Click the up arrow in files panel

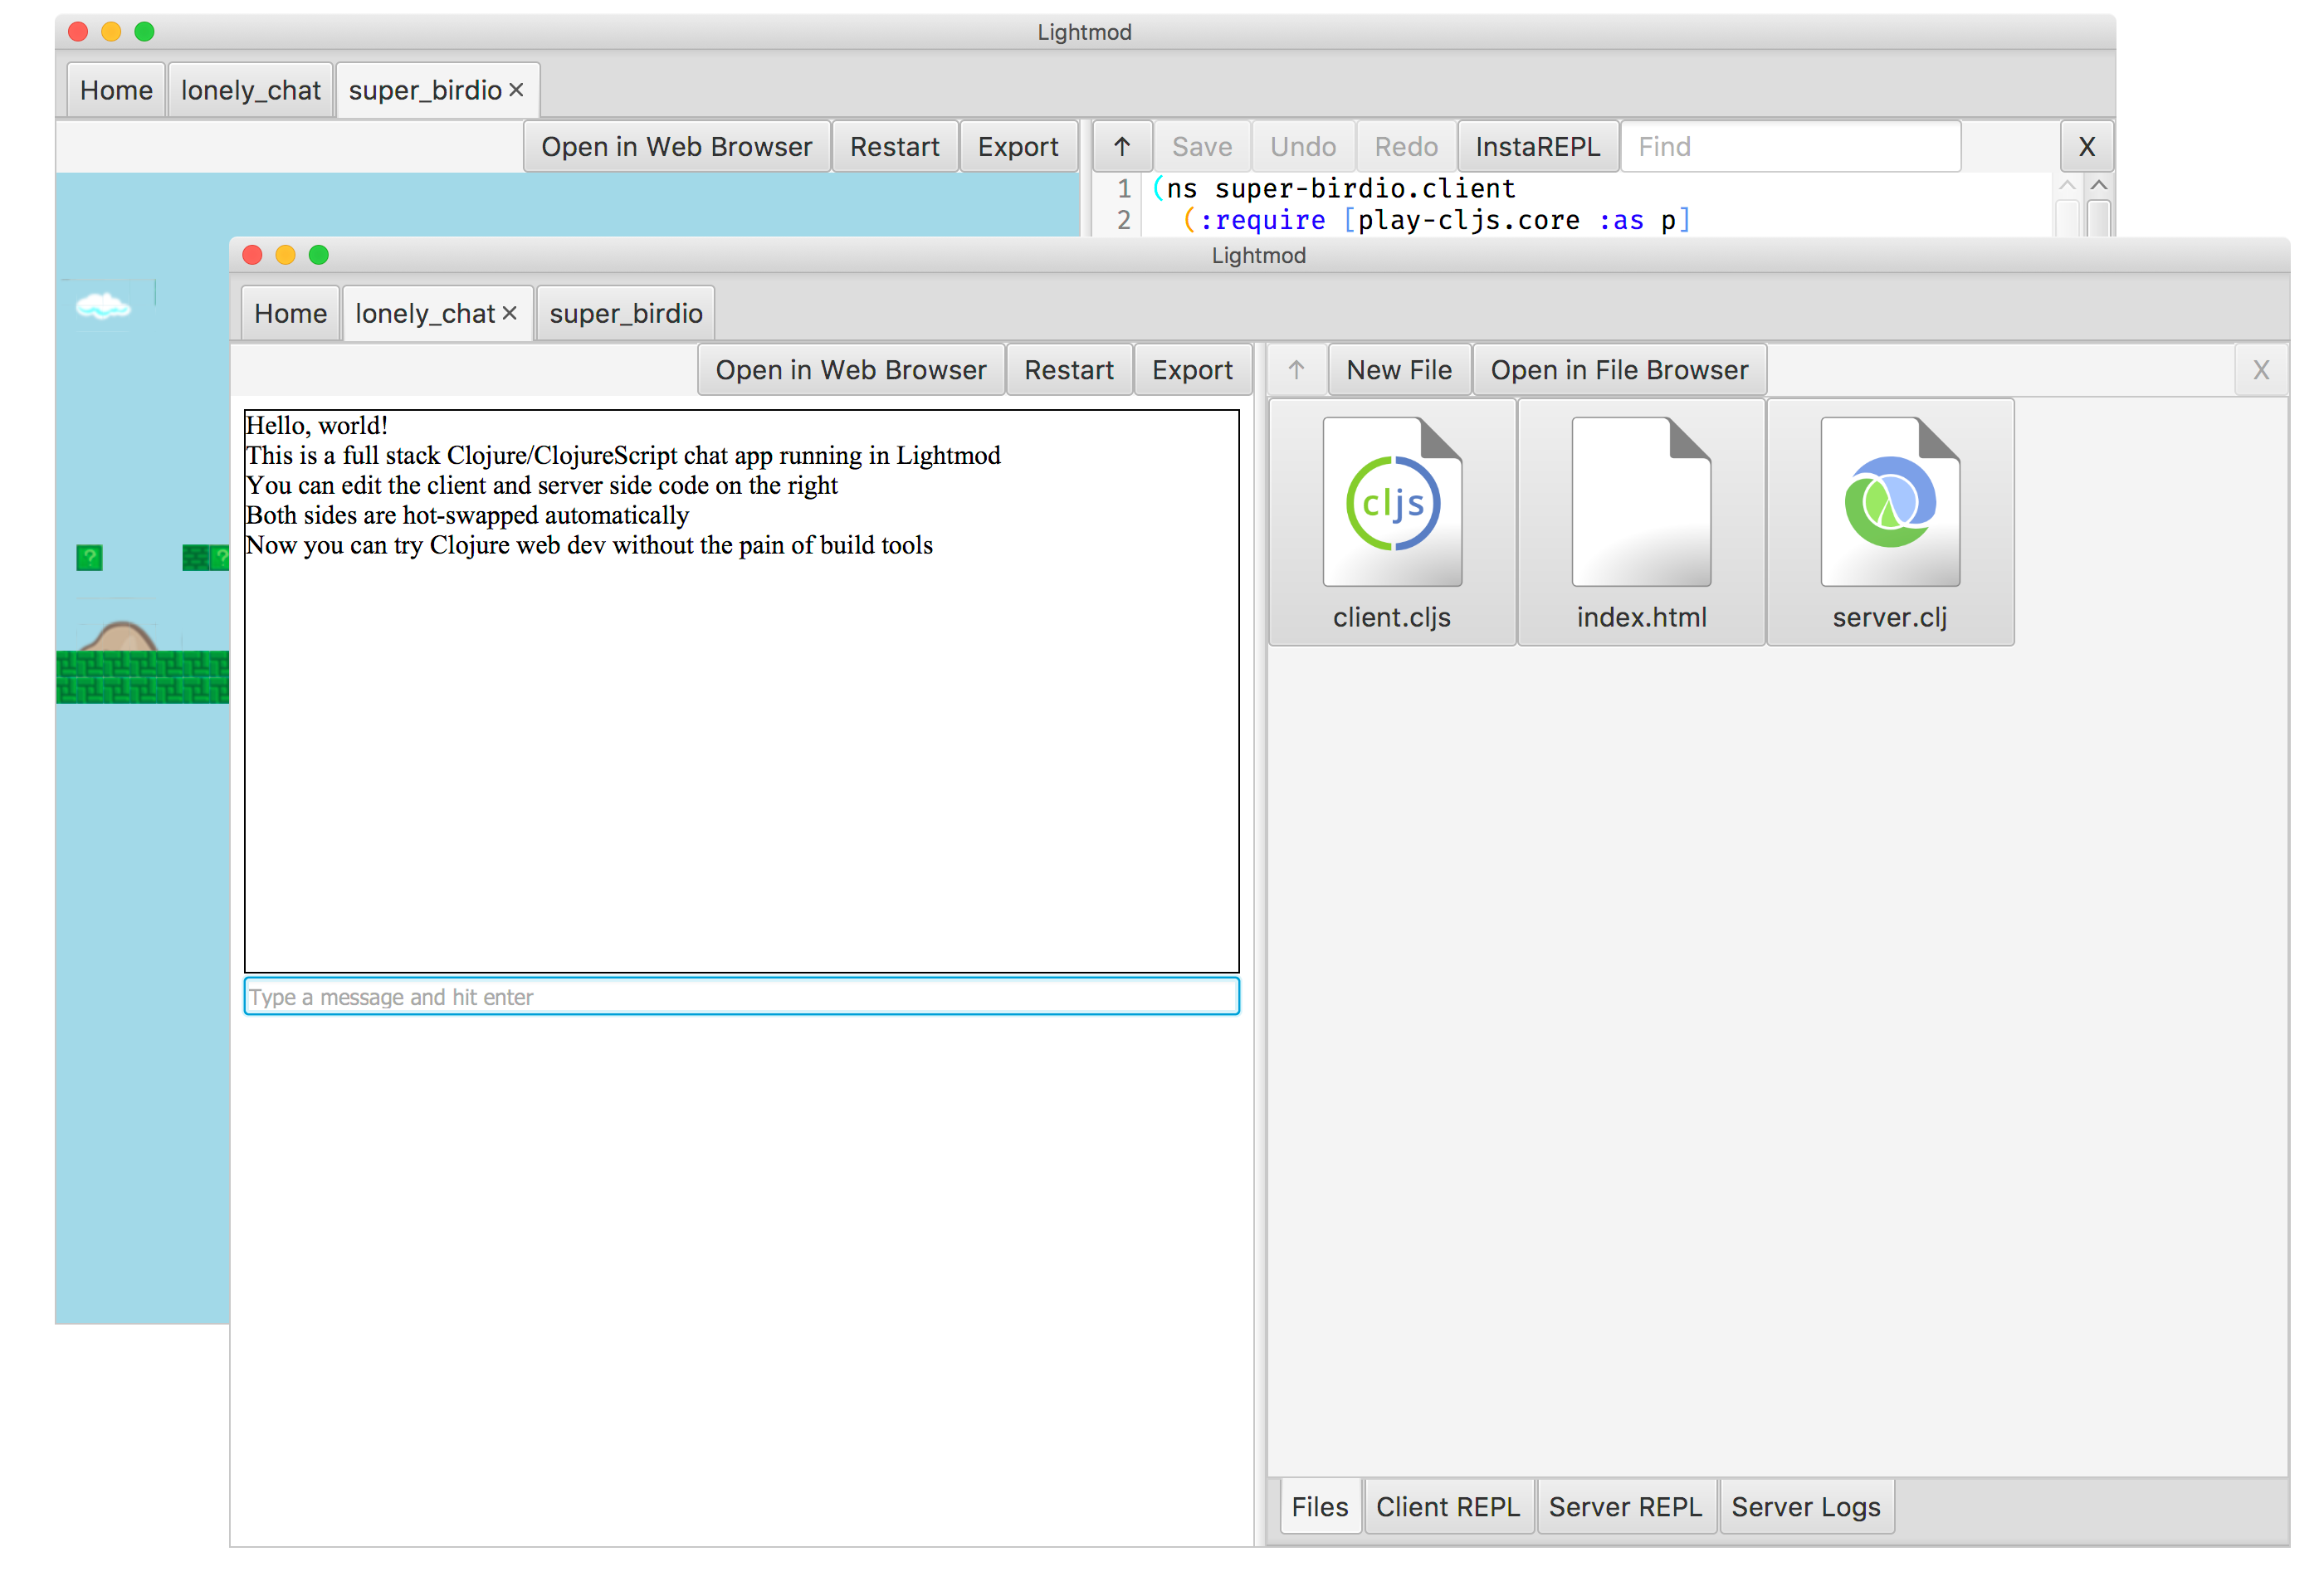(x=1296, y=370)
